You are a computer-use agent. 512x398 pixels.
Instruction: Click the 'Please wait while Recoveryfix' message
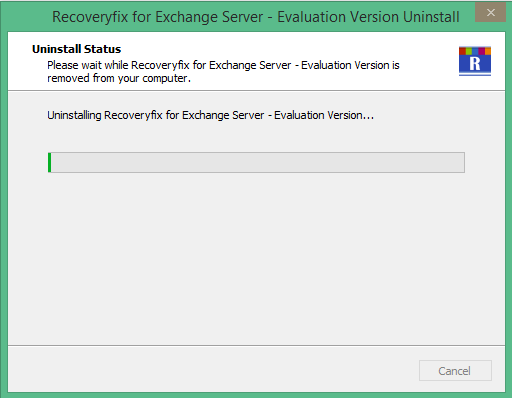[223, 71]
